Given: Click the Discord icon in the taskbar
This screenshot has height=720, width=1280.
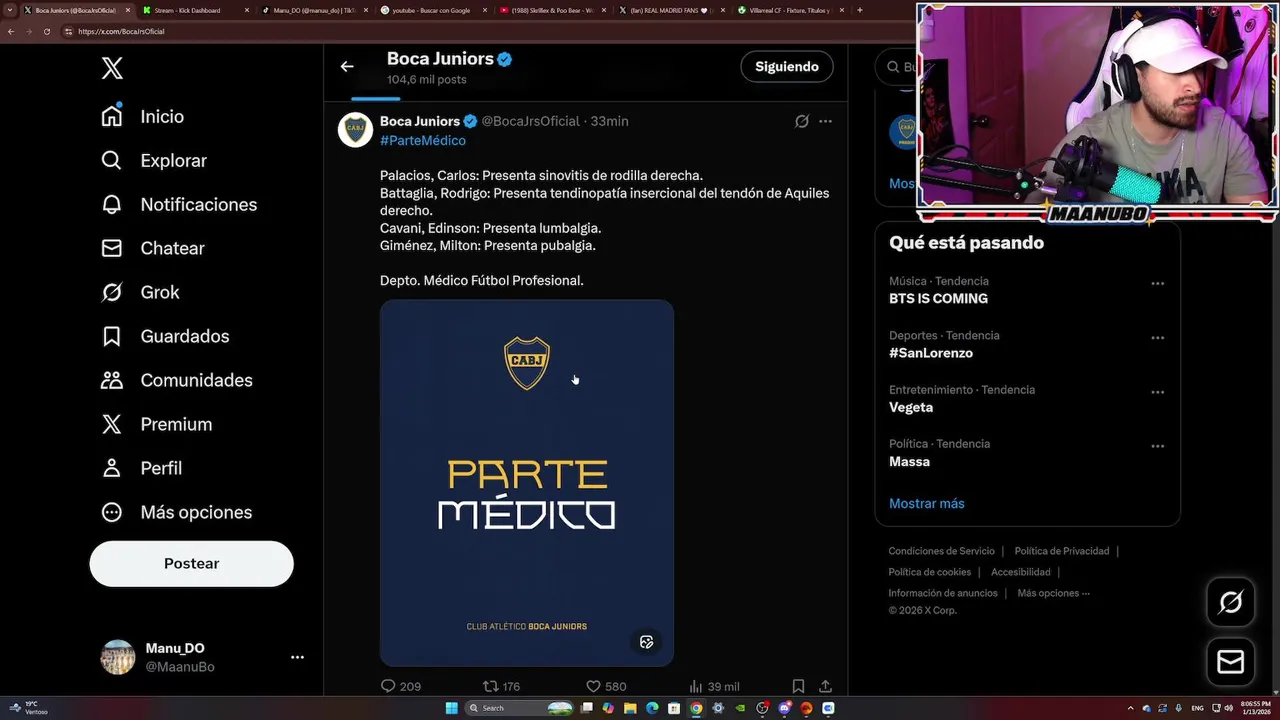Looking at the screenshot, I should pyautogui.click(x=784, y=708).
